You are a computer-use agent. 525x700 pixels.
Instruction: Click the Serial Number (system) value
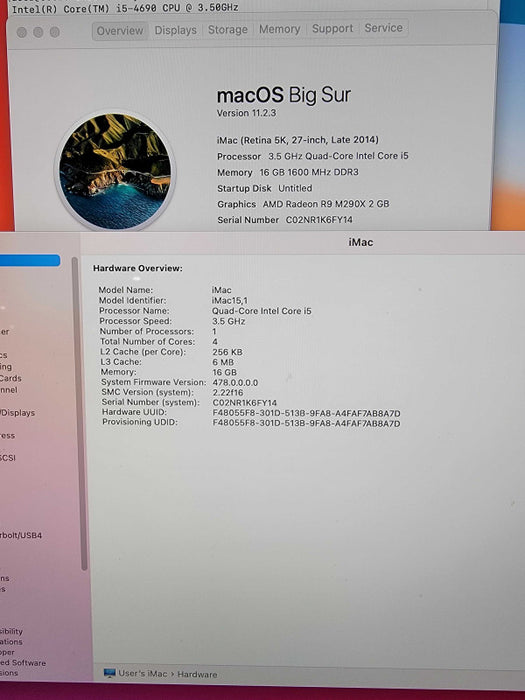[245, 403]
